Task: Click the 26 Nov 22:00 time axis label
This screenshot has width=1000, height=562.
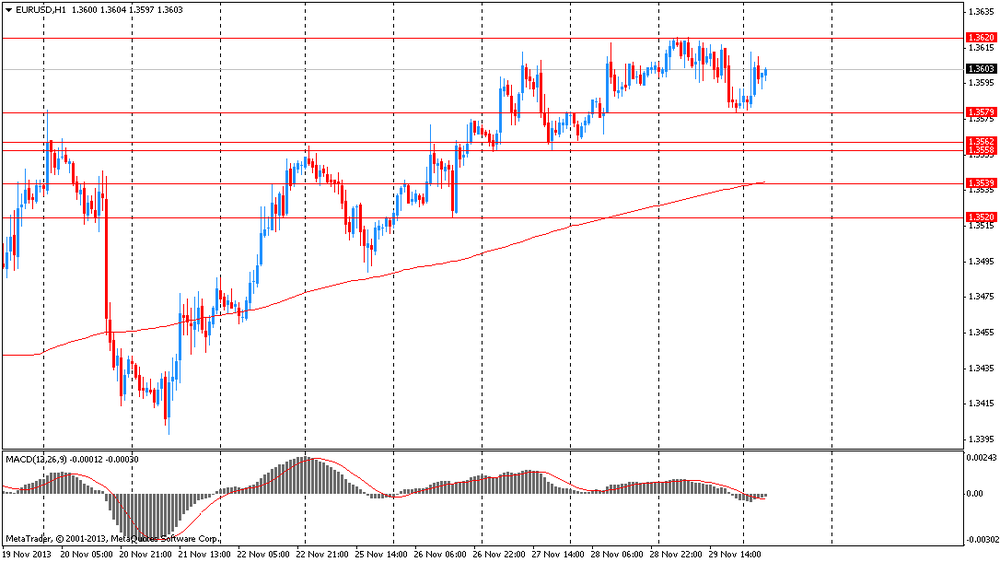Action: (x=499, y=554)
